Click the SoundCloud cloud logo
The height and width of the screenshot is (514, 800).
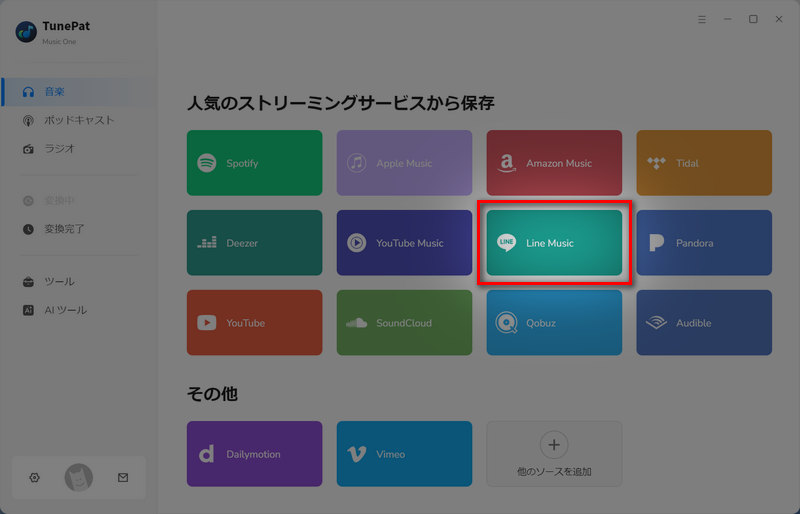[357, 323]
